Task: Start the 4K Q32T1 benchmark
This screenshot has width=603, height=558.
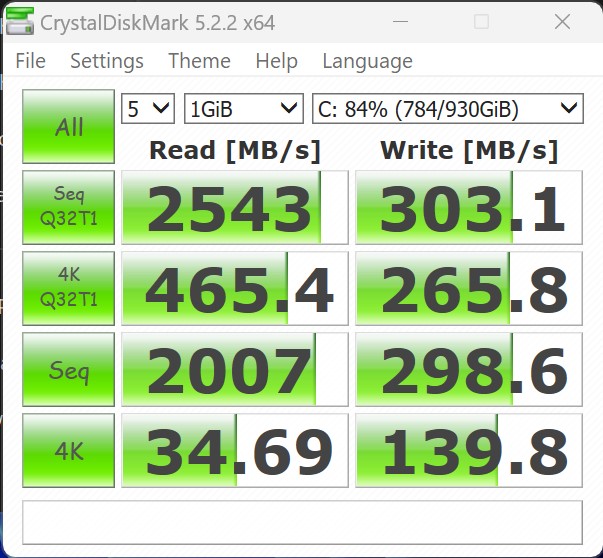Action: tap(68, 288)
